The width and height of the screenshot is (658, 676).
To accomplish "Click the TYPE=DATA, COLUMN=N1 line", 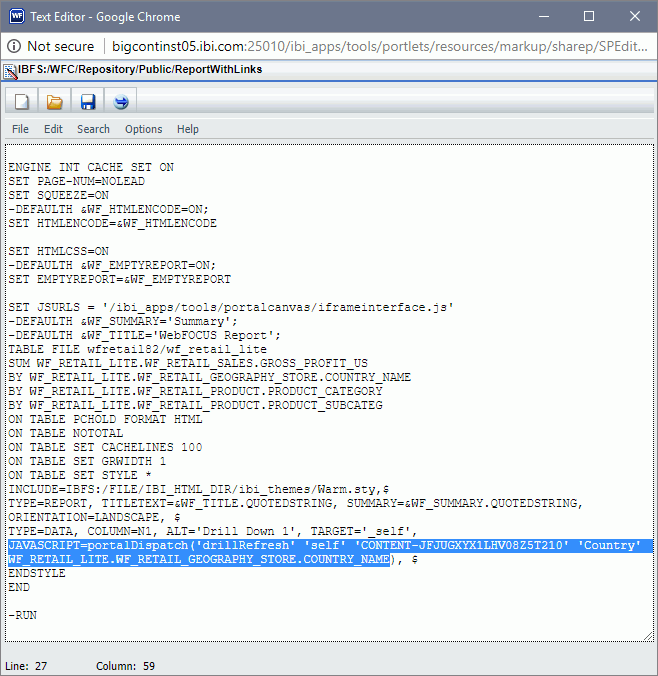I will (x=213, y=531).
